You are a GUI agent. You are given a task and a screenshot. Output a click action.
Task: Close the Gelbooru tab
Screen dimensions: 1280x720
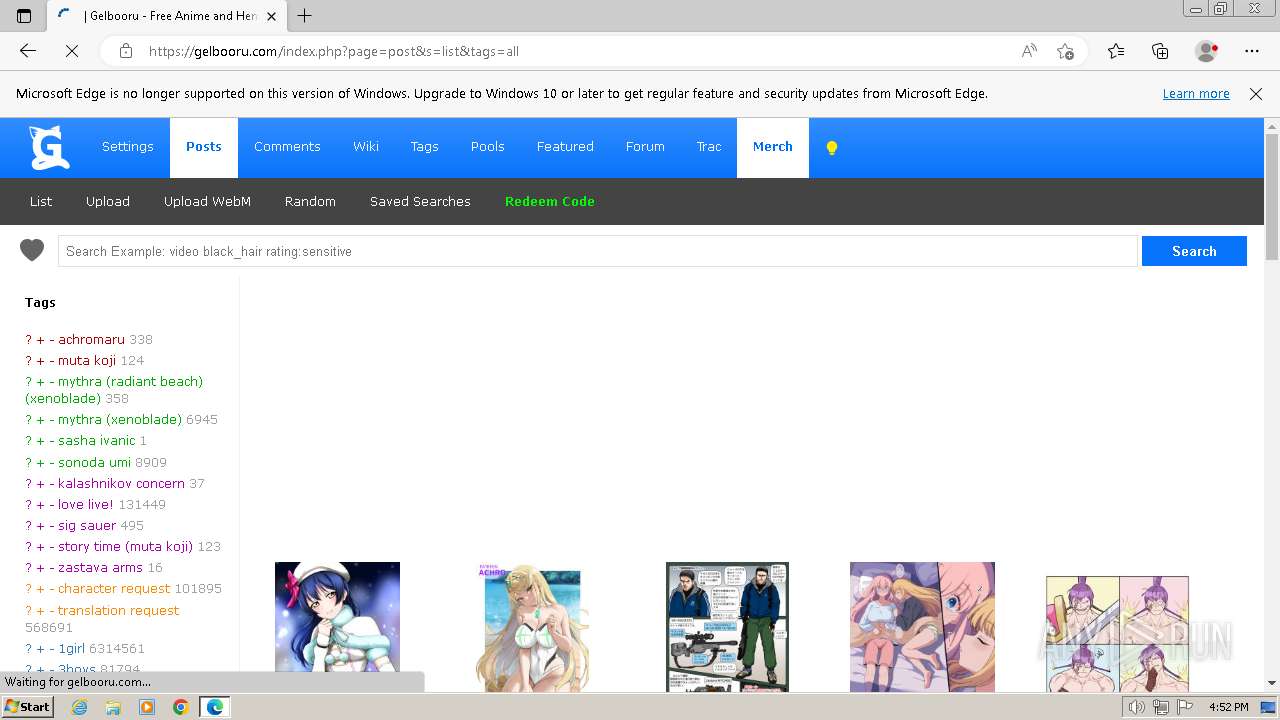tap(271, 16)
